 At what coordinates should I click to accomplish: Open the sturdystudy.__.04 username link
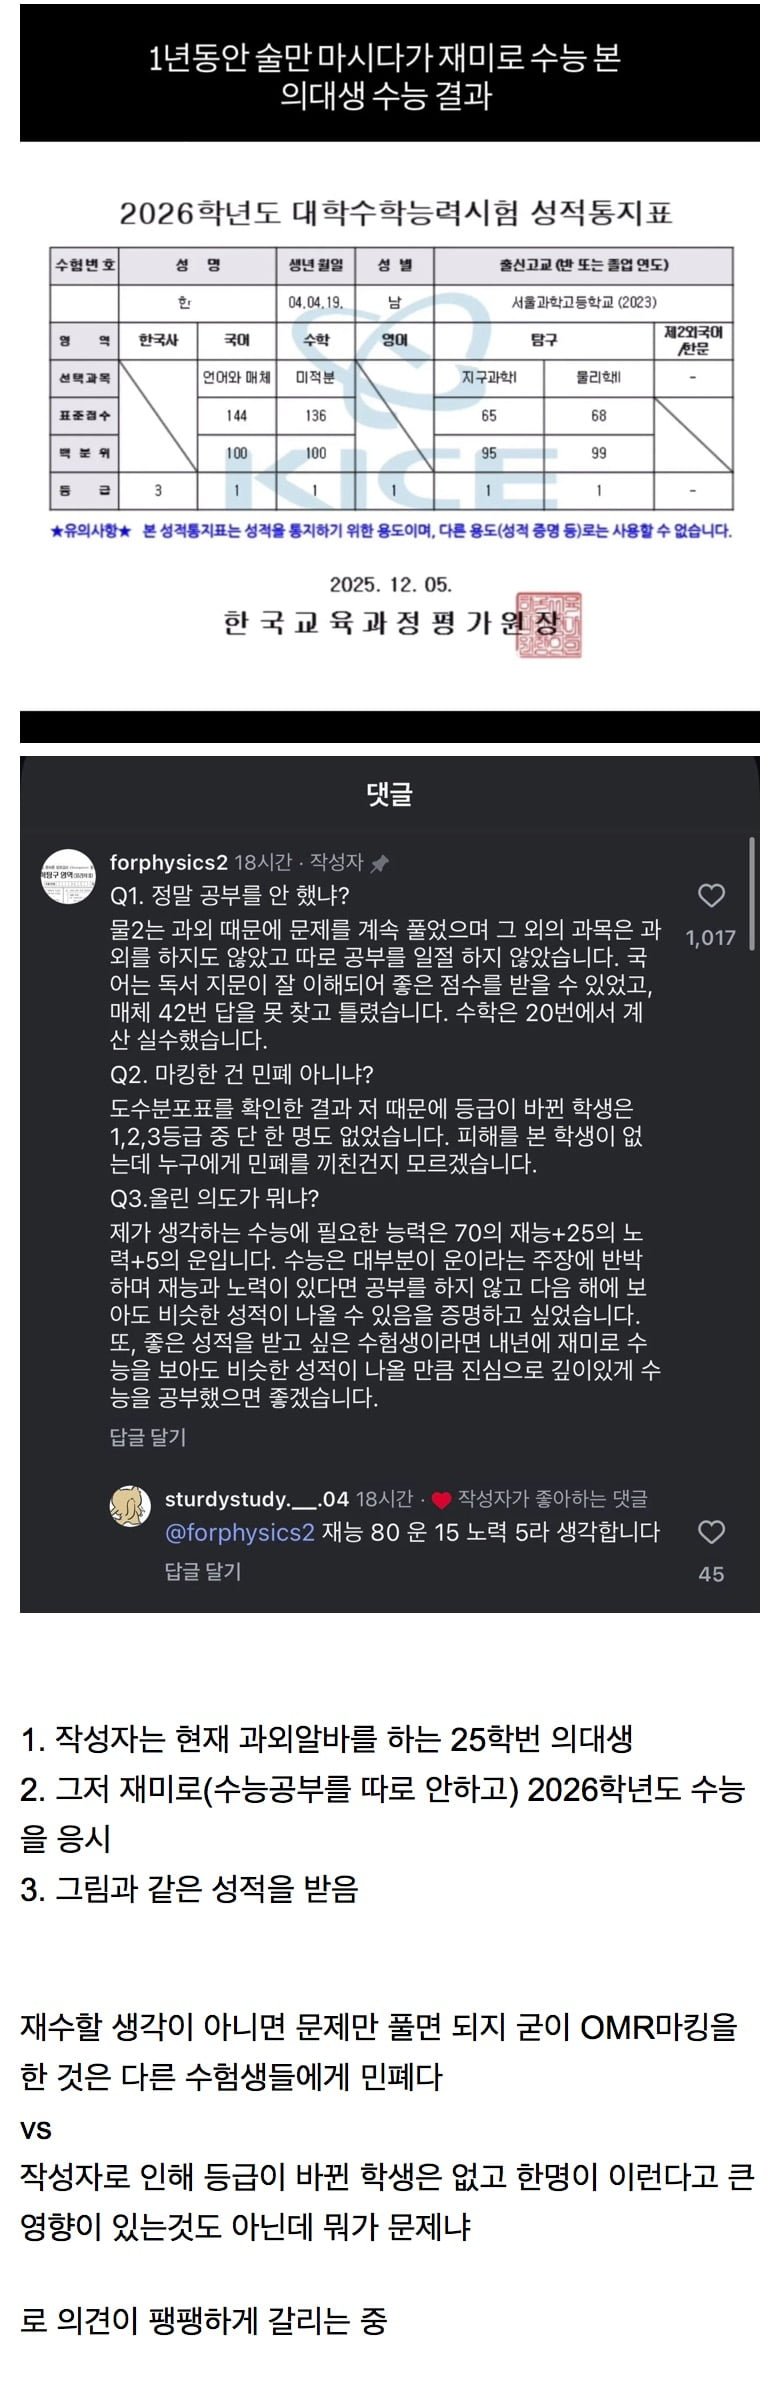pyautogui.click(x=256, y=1499)
